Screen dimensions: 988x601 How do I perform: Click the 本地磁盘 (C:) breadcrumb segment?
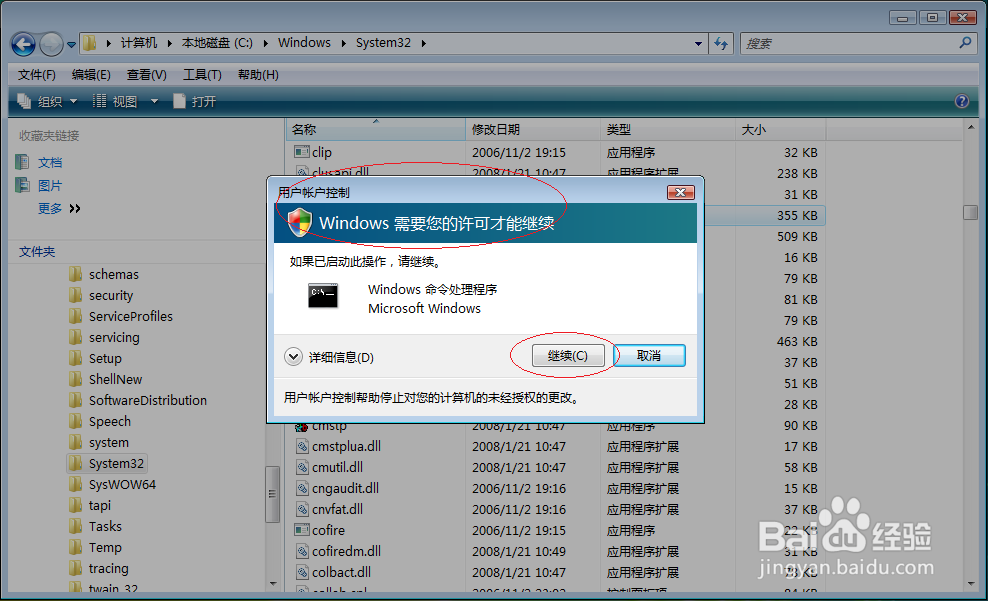217,43
